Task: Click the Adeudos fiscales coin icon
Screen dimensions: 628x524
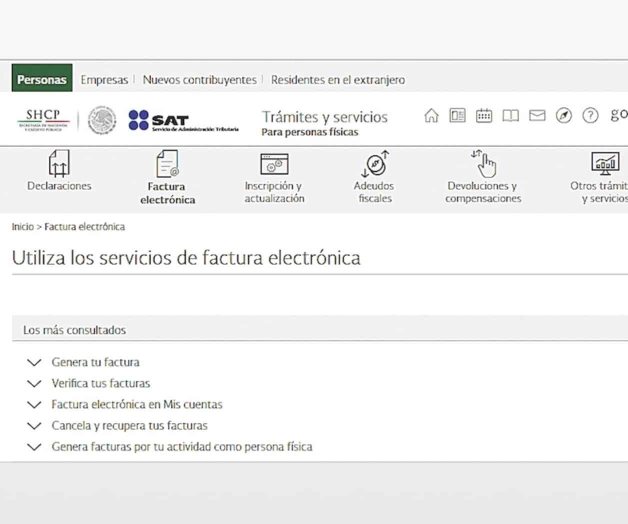Action: click(375, 163)
